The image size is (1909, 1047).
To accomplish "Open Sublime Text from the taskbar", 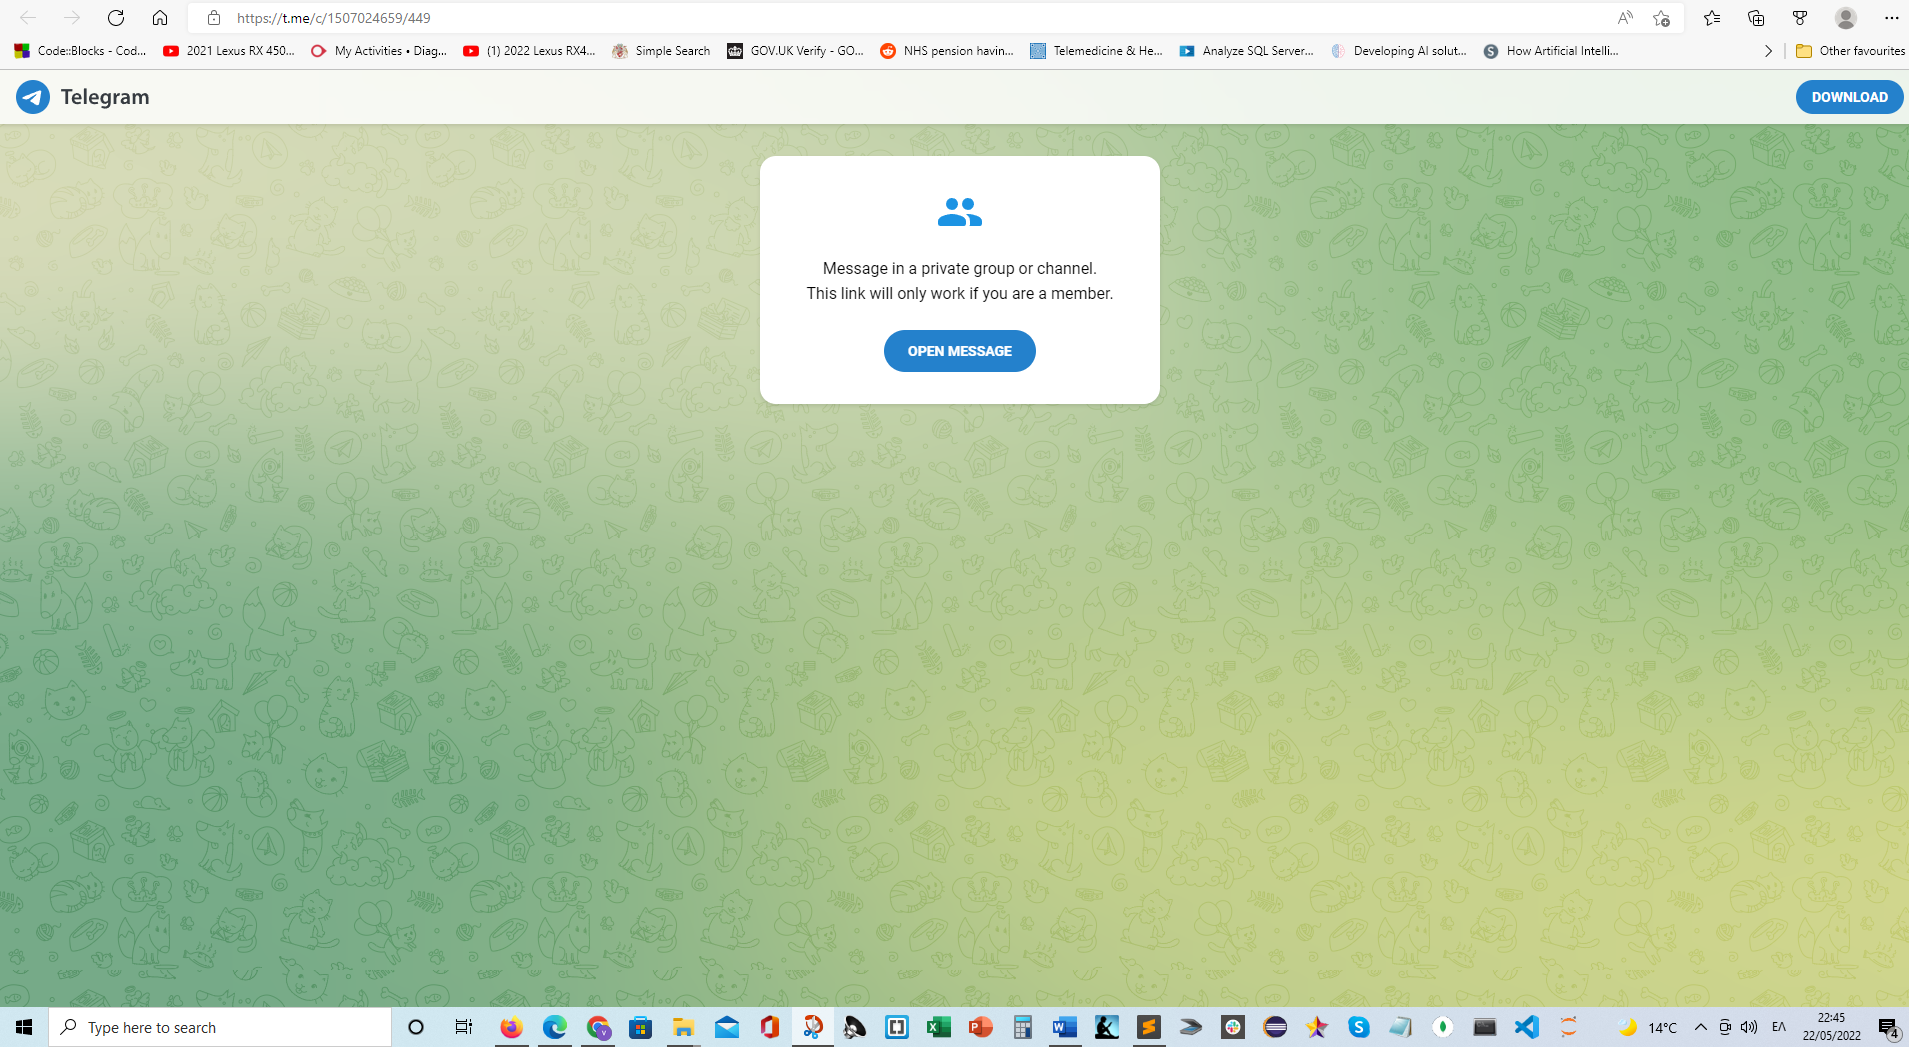I will [x=1149, y=1027].
